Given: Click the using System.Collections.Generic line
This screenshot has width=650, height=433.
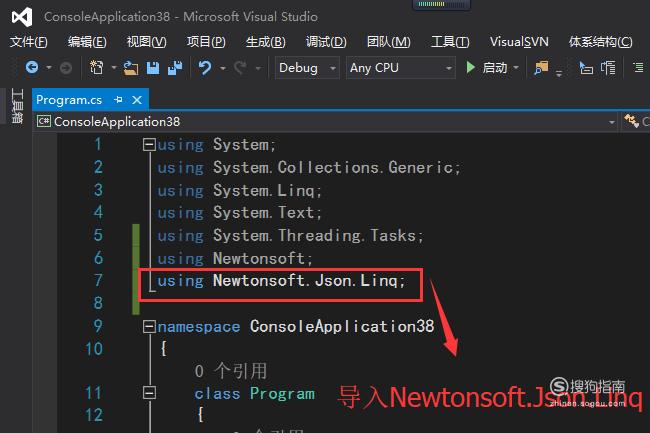Looking at the screenshot, I should point(309,168).
